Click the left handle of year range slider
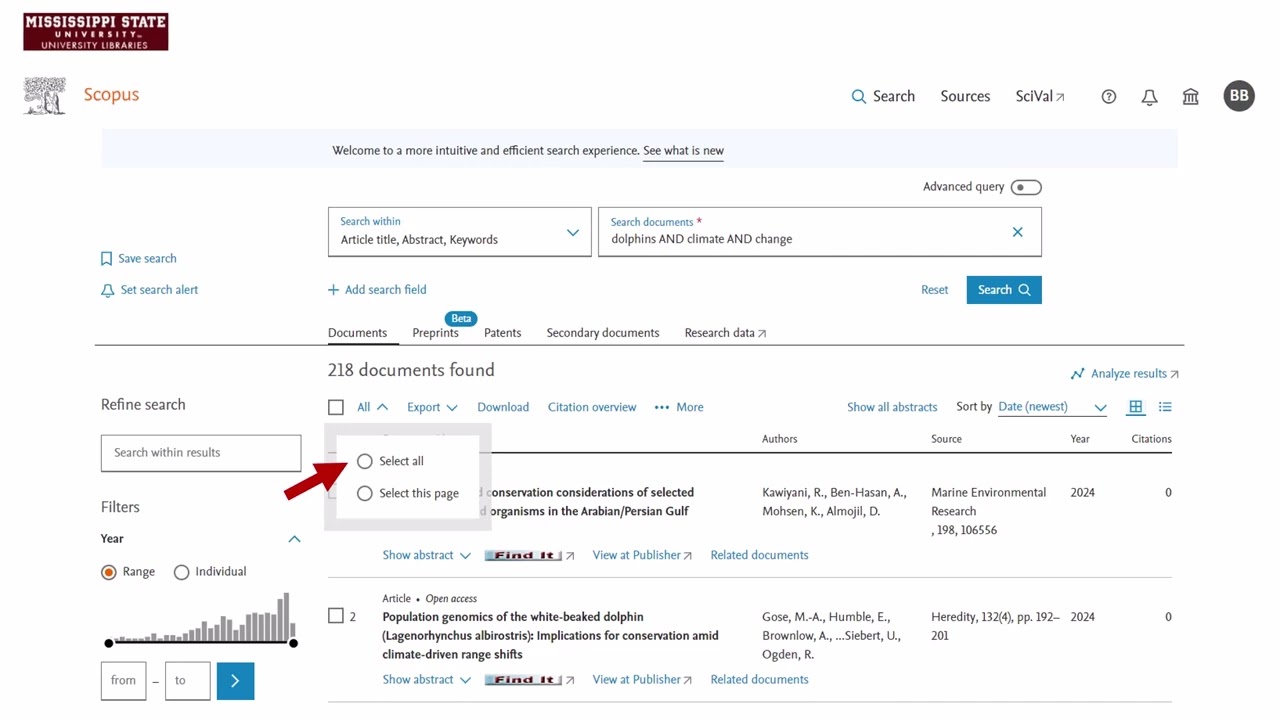The image size is (1280, 720). click(109, 643)
